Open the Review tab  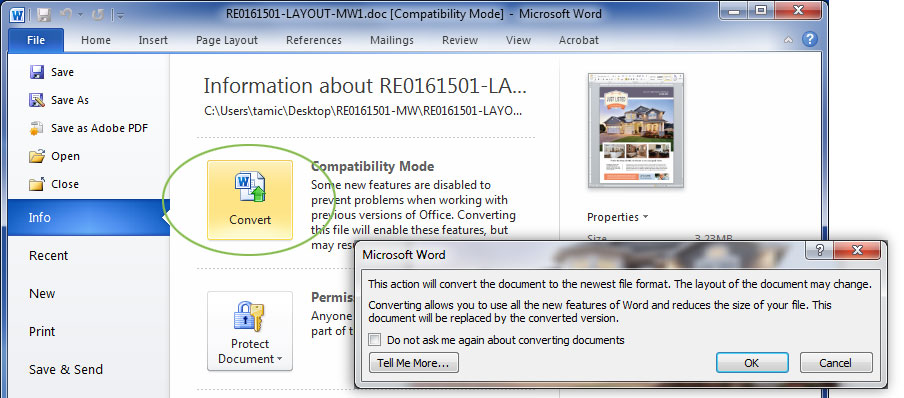459,40
